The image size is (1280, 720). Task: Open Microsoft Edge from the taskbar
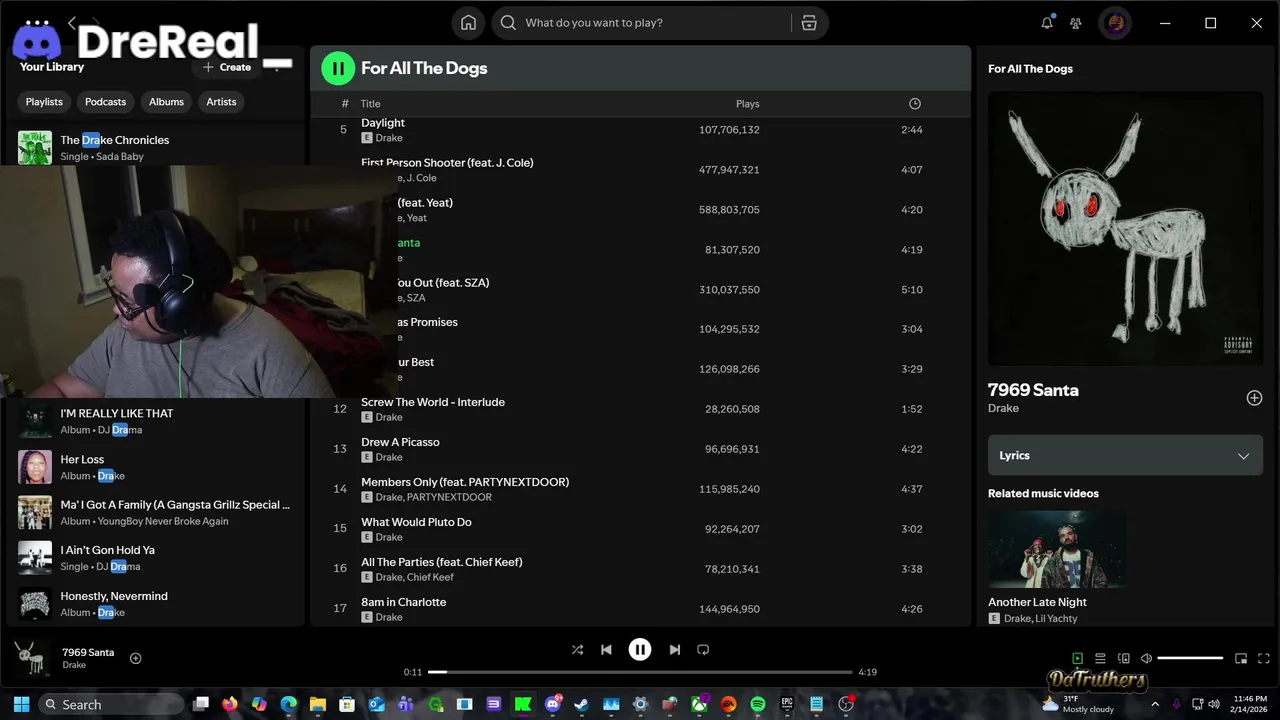pyautogui.click(x=289, y=704)
